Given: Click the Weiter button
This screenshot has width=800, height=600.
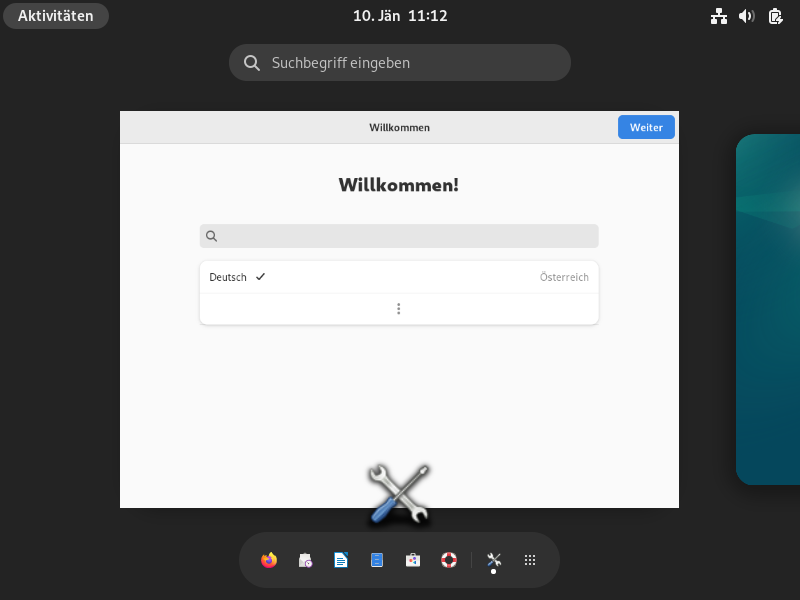Looking at the screenshot, I should (646, 127).
